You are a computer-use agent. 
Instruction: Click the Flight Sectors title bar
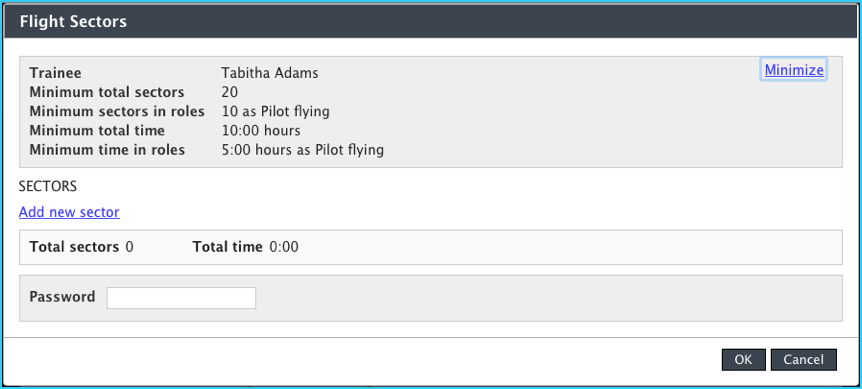coord(431,21)
